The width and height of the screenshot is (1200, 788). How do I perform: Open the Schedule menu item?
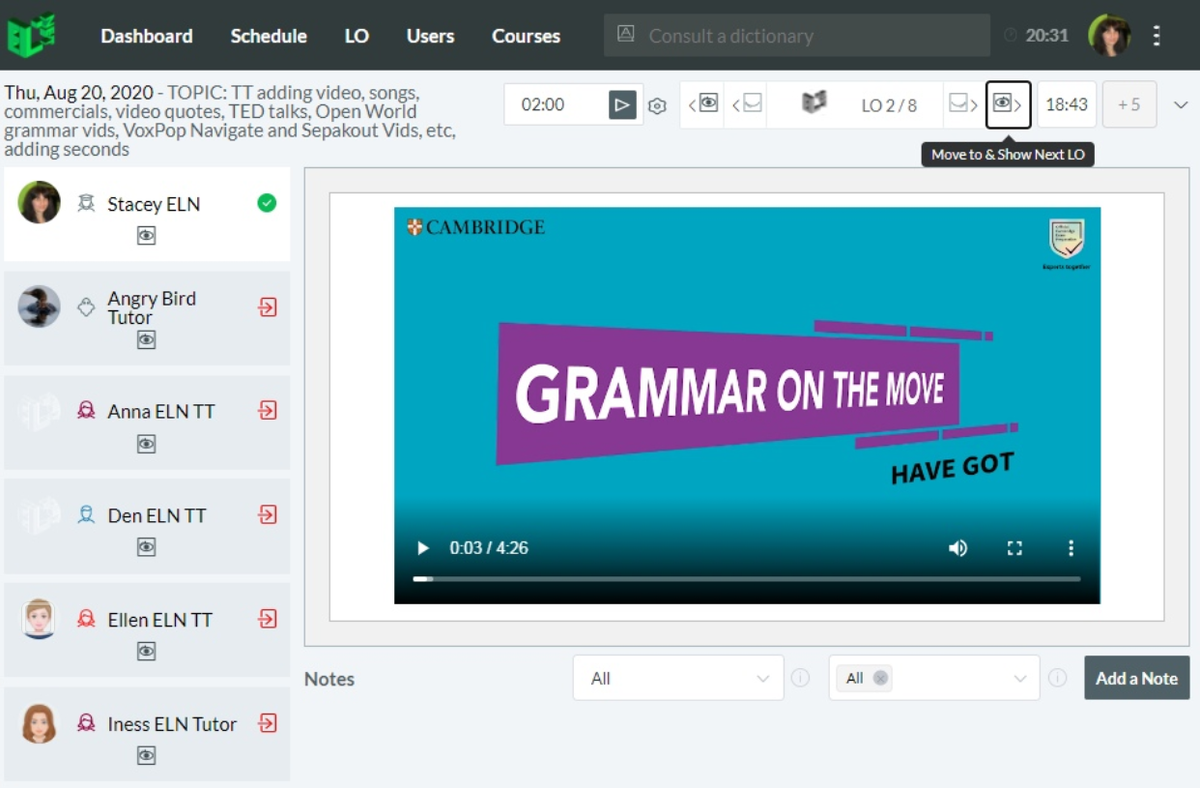[x=268, y=36]
